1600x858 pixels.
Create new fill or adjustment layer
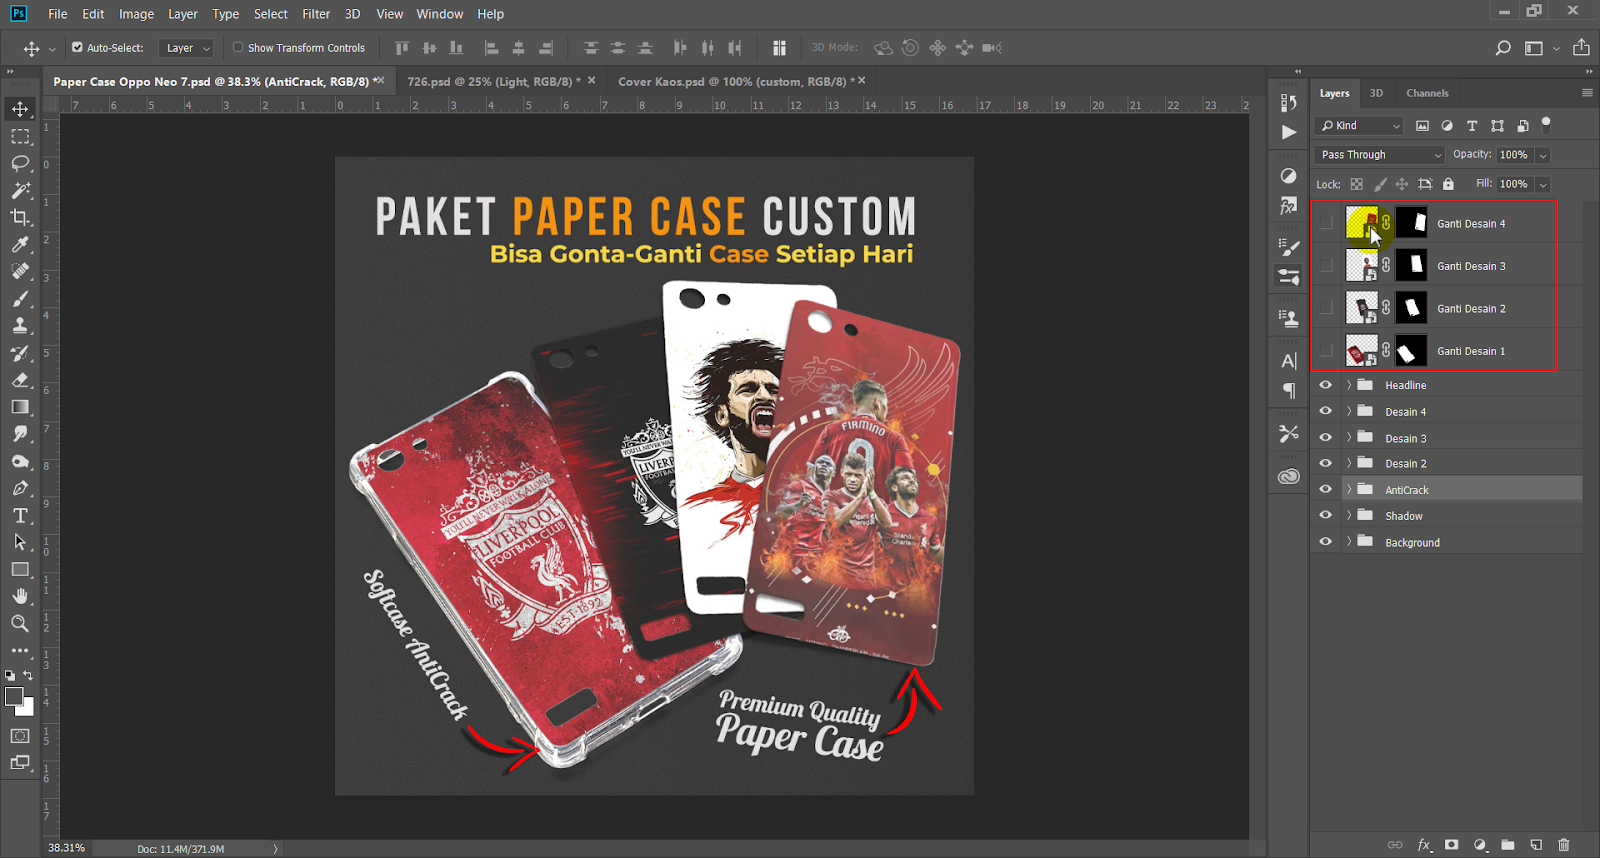[x=1480, y=845]
